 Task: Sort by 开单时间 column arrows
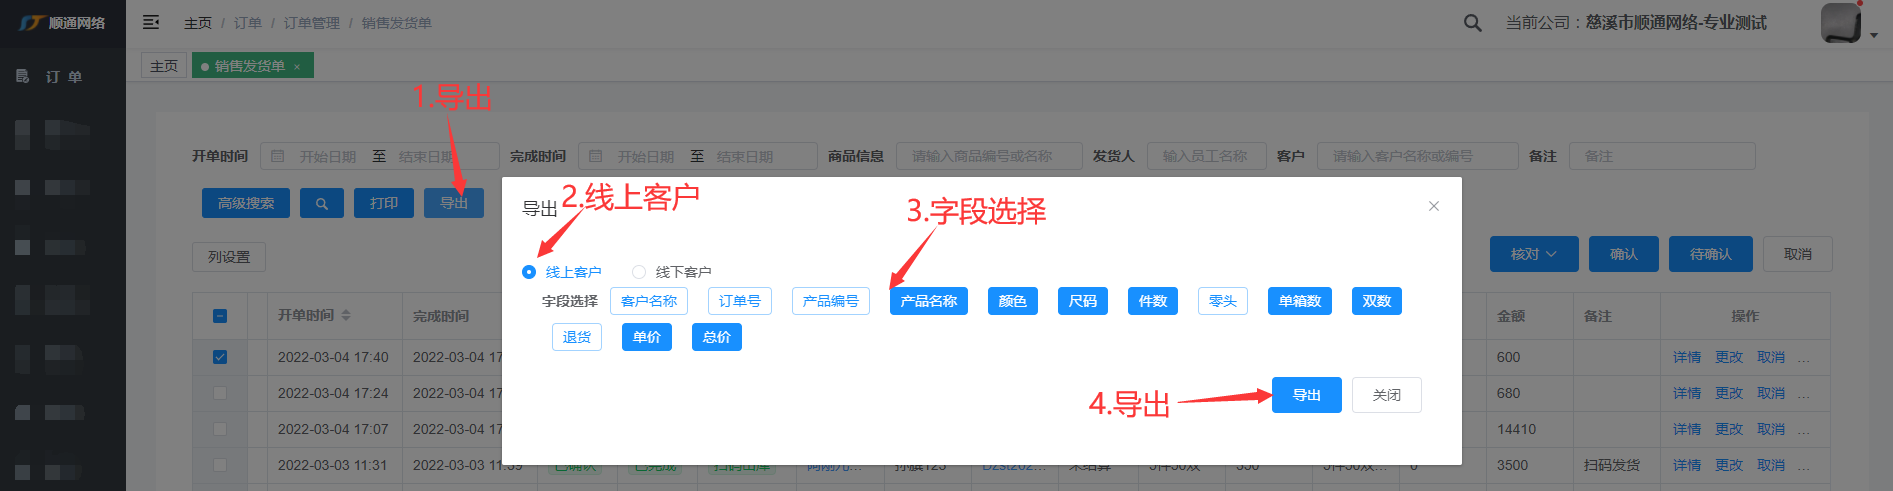click(346, 315)
